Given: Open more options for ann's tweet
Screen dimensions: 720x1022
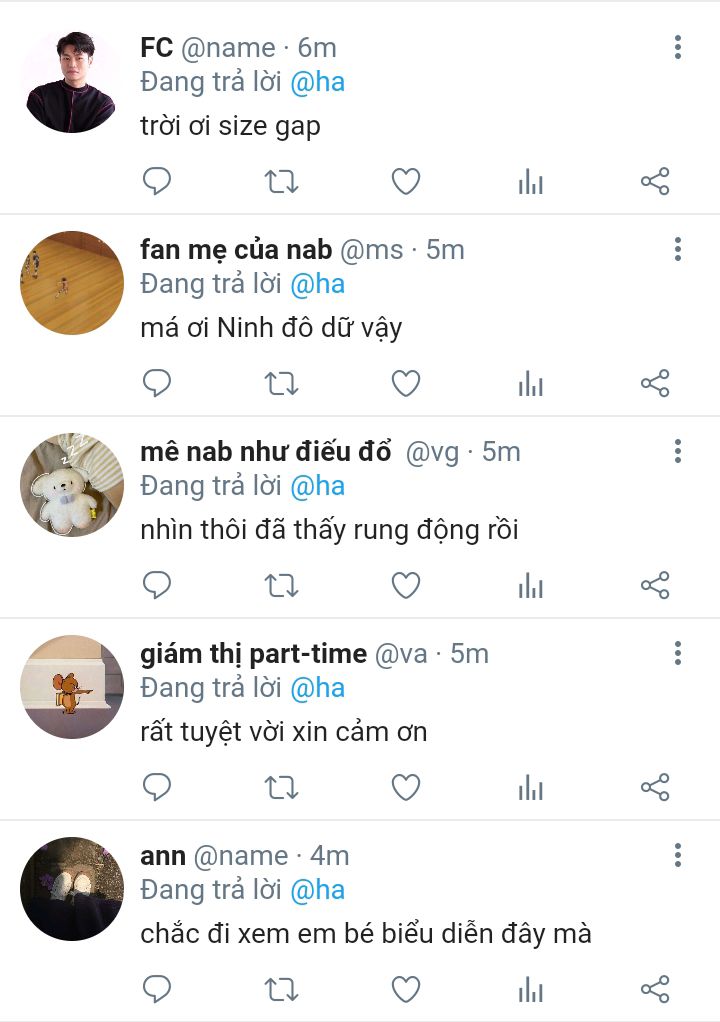Looking at the screenshot, I should tap(678, 856).
